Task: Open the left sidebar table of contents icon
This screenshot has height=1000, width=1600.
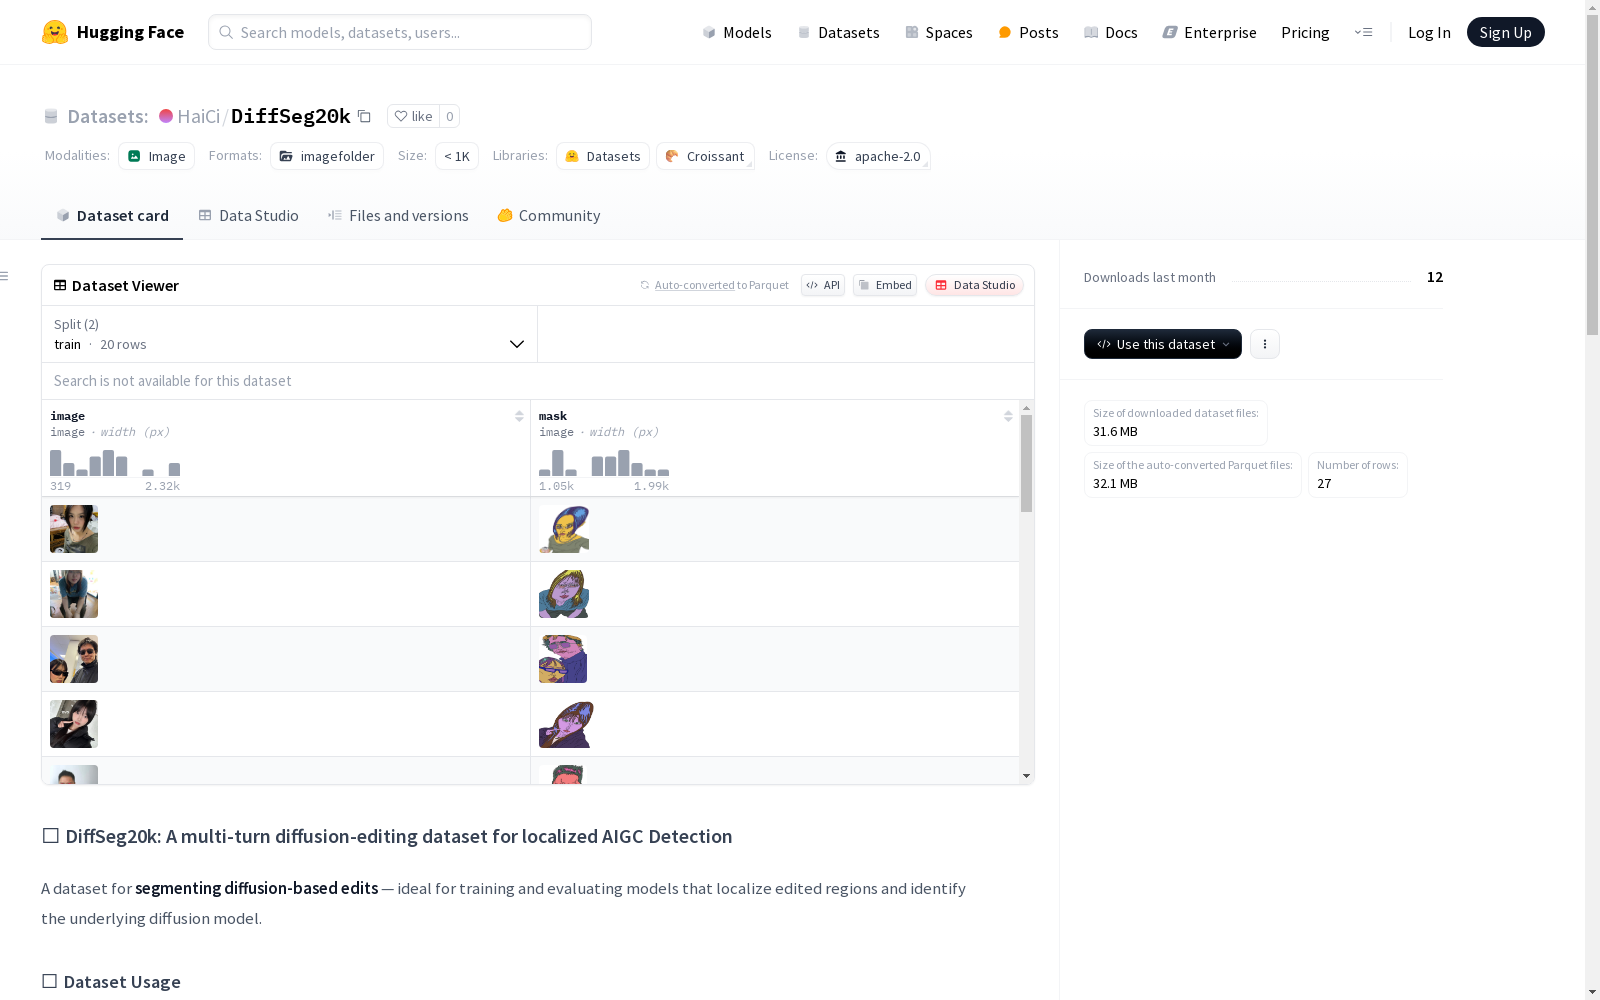Action: 5,276
